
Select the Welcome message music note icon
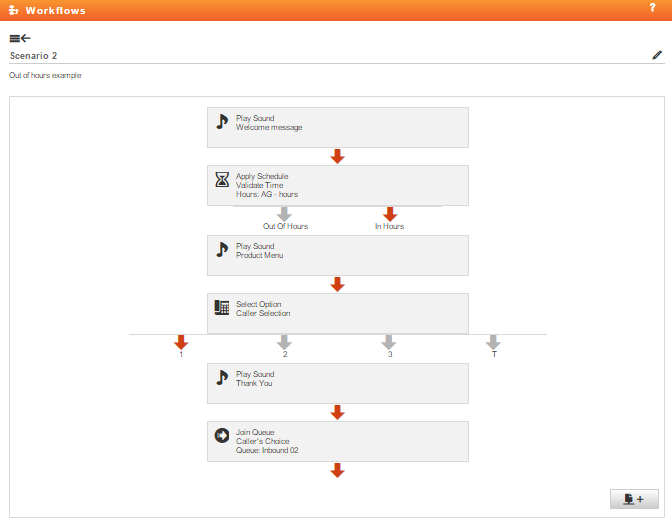pyautogui.click(x=222, y=122)
